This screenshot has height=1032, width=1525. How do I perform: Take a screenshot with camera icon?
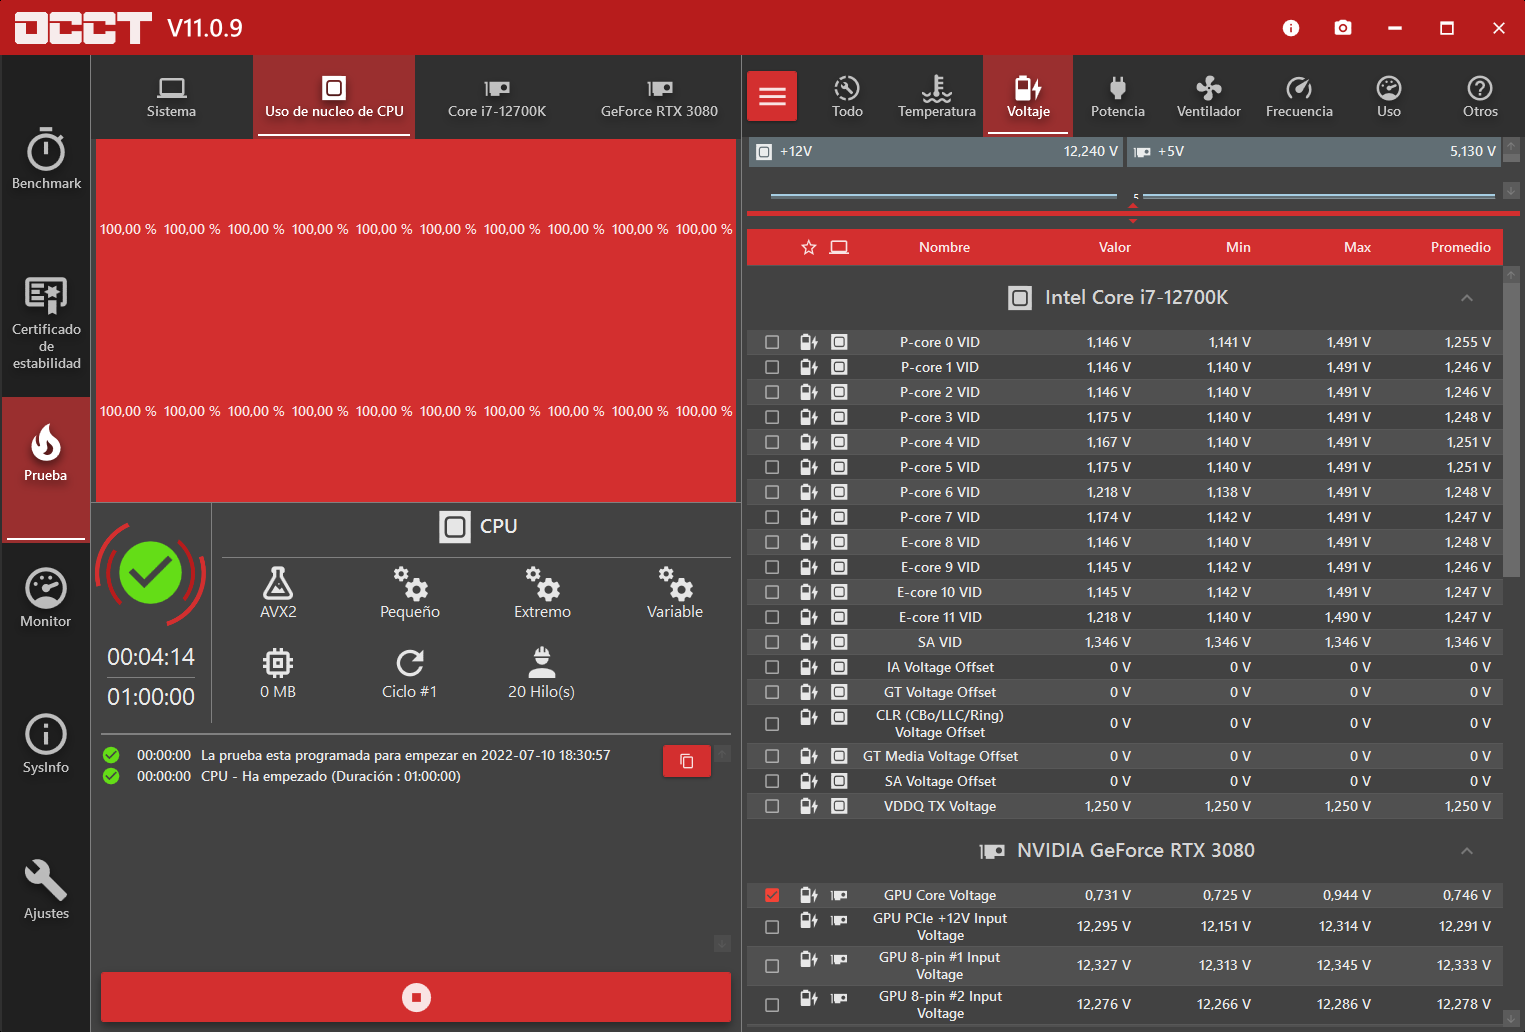(x=1343, y=28)
